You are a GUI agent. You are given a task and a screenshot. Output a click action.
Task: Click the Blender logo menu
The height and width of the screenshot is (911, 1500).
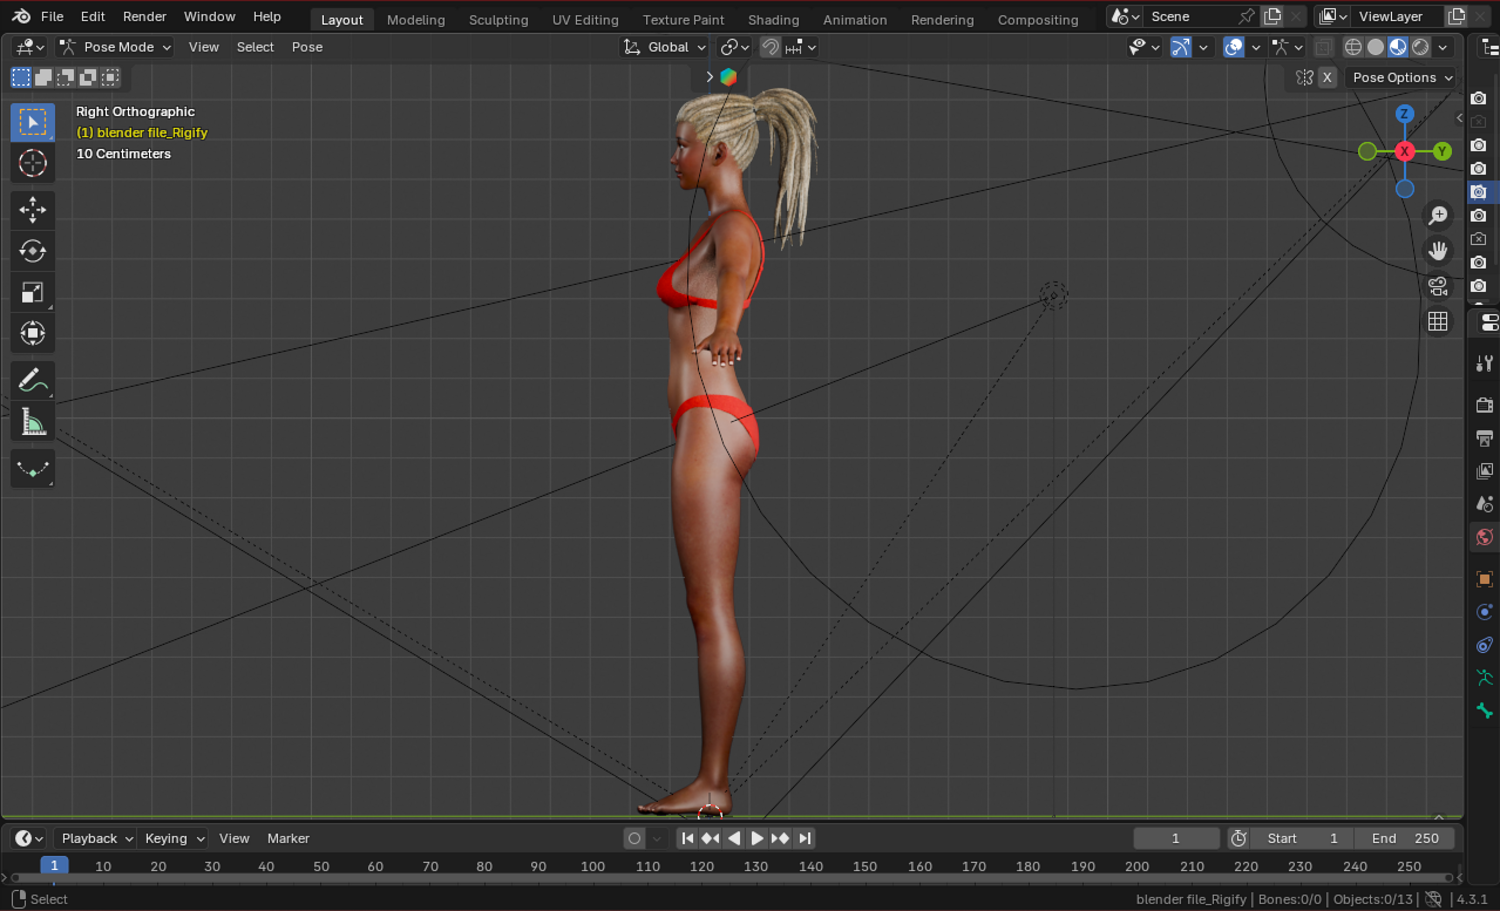pos(21,16)
